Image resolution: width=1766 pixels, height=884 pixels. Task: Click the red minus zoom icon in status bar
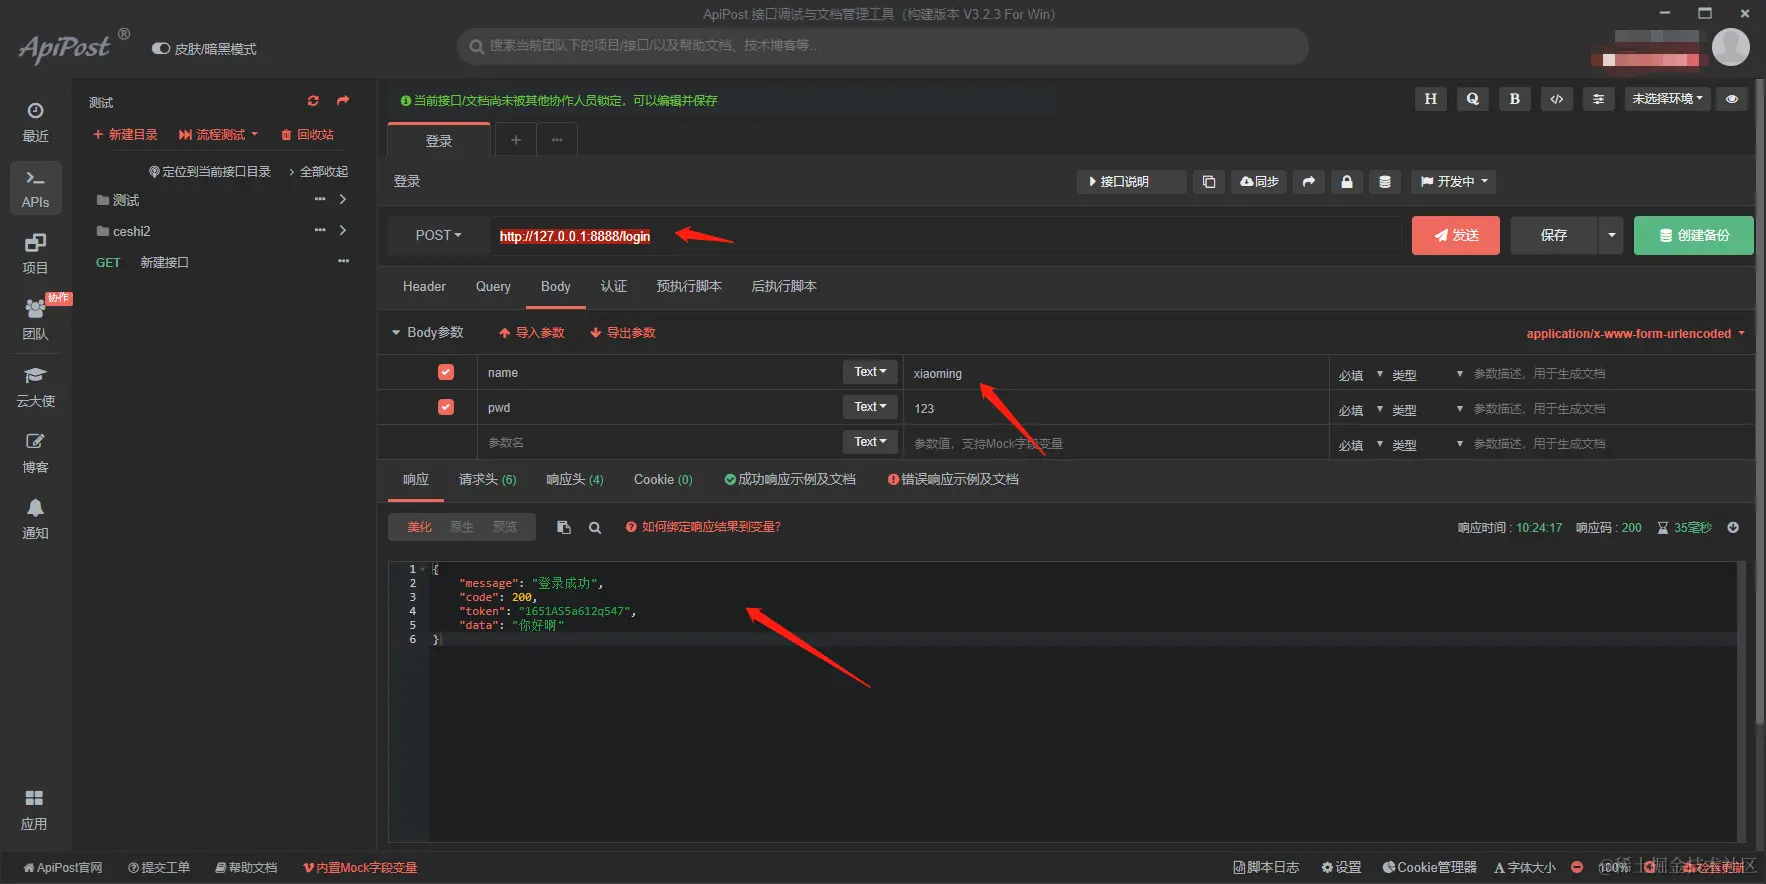[x=1577, y=867]
